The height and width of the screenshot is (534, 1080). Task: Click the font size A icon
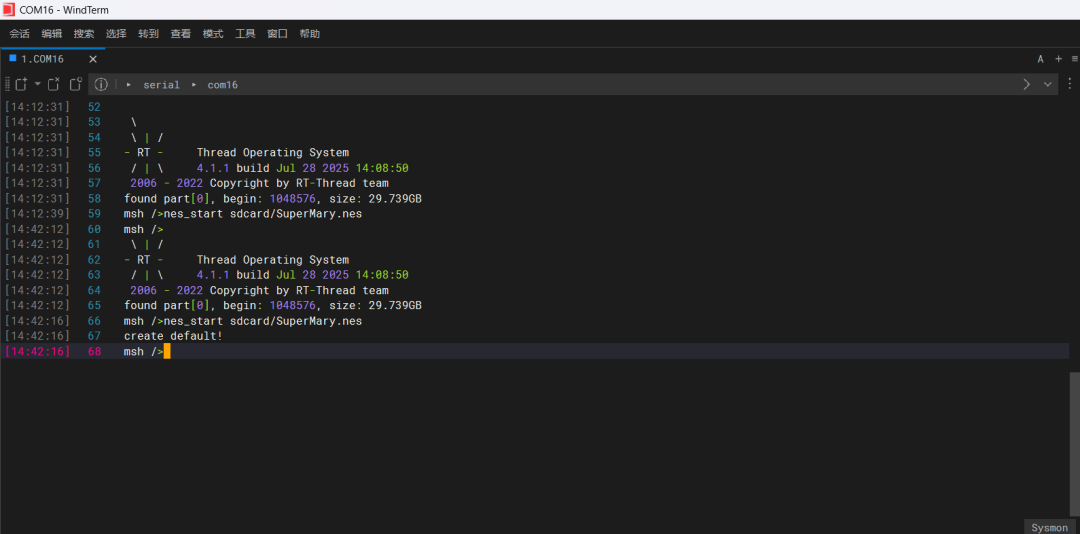[x=1040, y=59]
